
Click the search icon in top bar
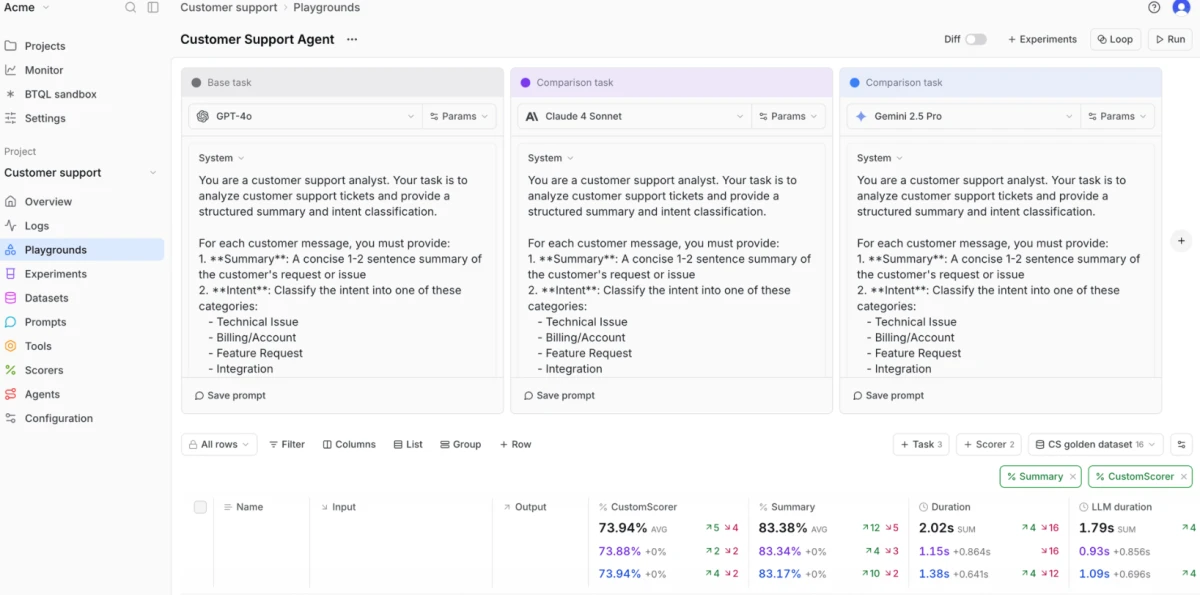click(130, 7)
